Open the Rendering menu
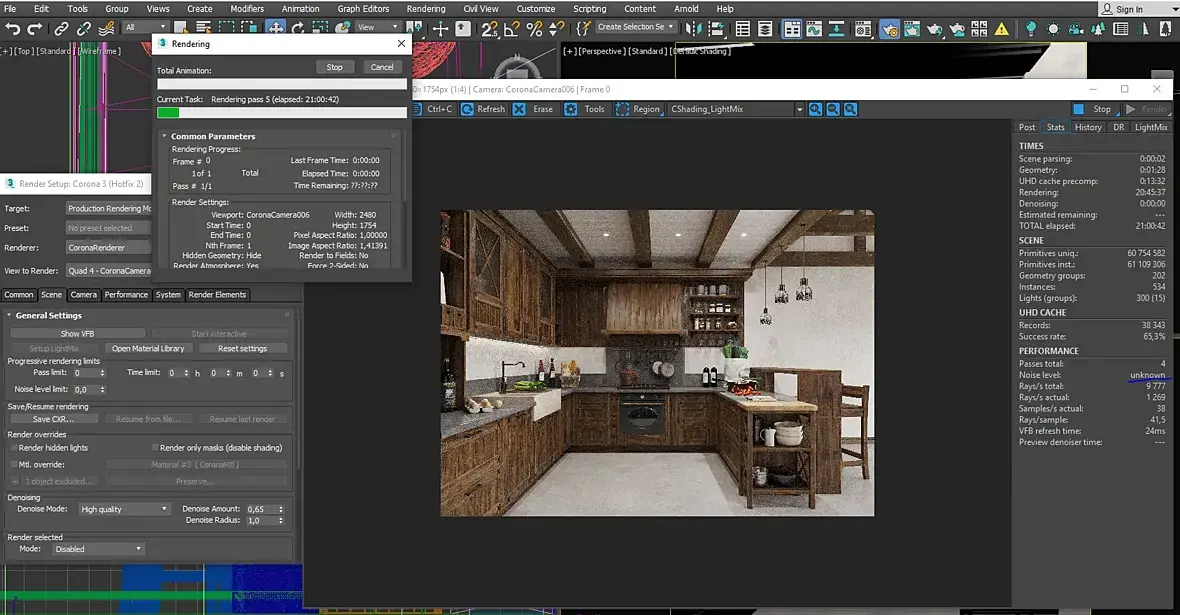This screenshot has width=1180, height=615. pyautogui.click(x=425, y=9)
